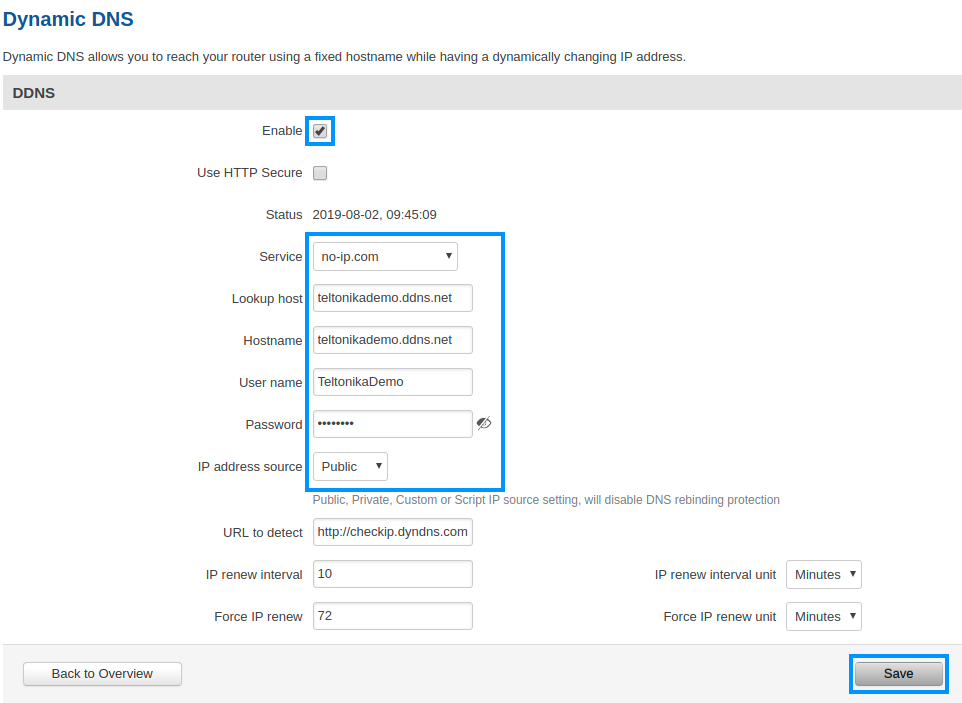Click the Dynamic DNS page heading

click(x=68, y=19)
